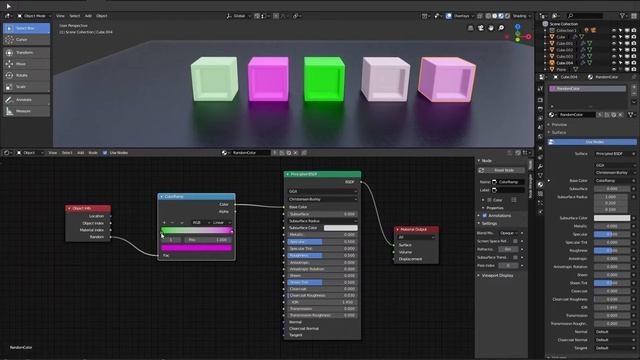The height and width of the screenshot is (360, 640).
Task: Toggle the Screen Space Refraction checkbox
Action: (515, 241)
